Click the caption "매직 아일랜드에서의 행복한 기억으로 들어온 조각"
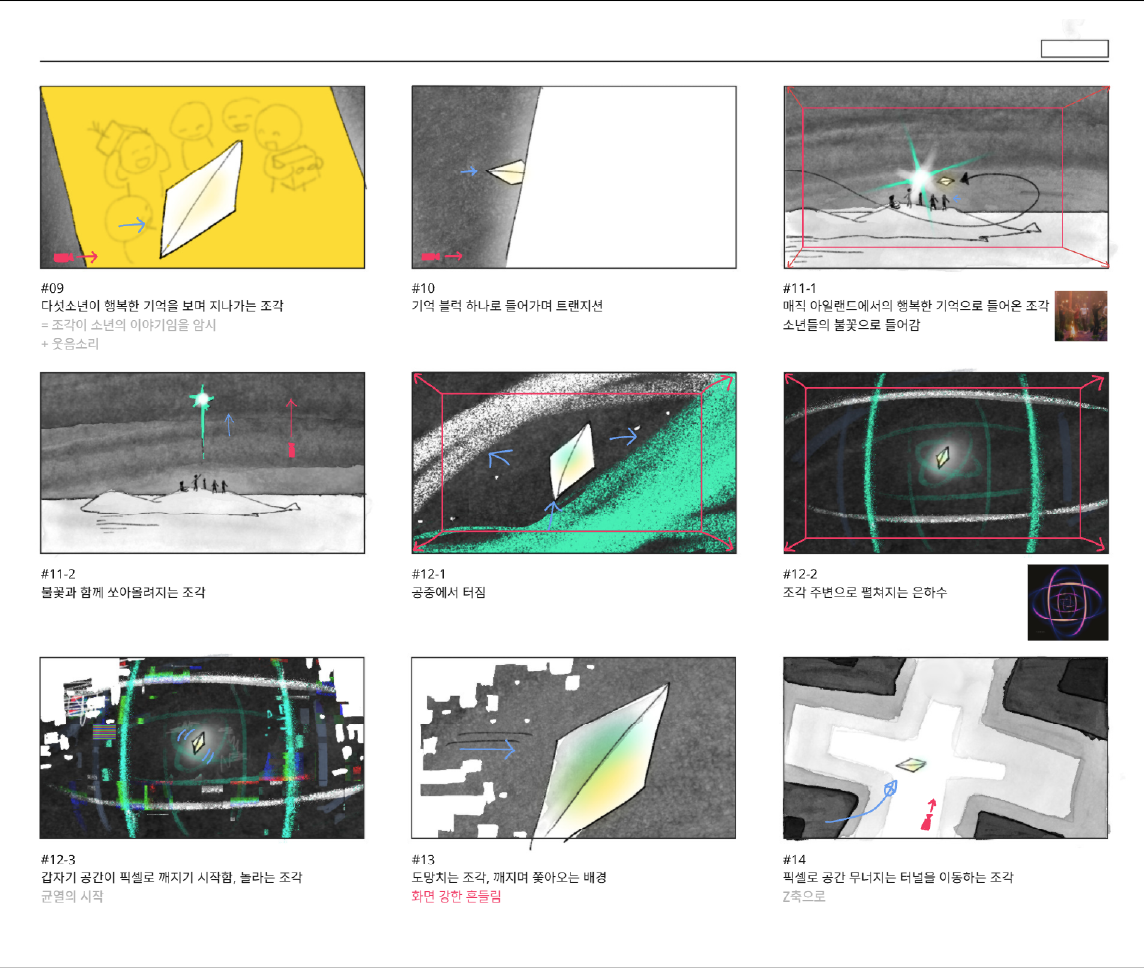 click(x=916, y=306)
